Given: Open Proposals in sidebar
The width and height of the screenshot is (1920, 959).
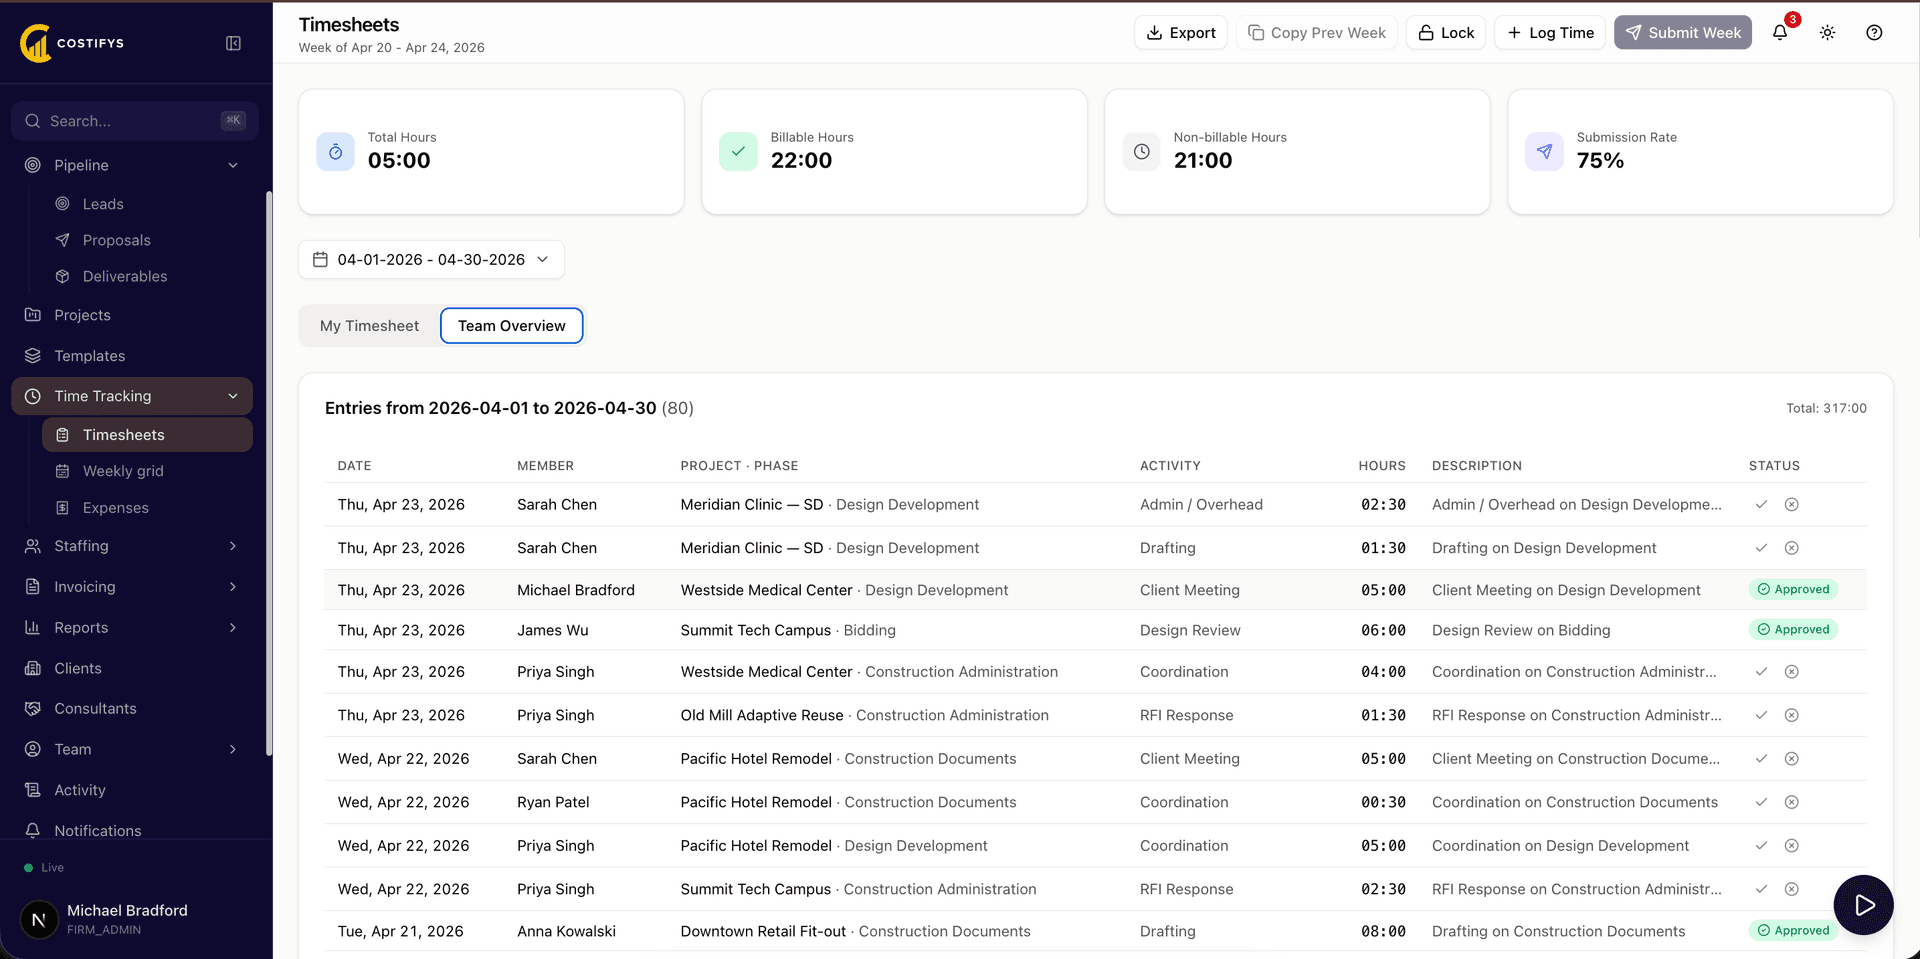Looking at the screenshot, I should [147, 240].
